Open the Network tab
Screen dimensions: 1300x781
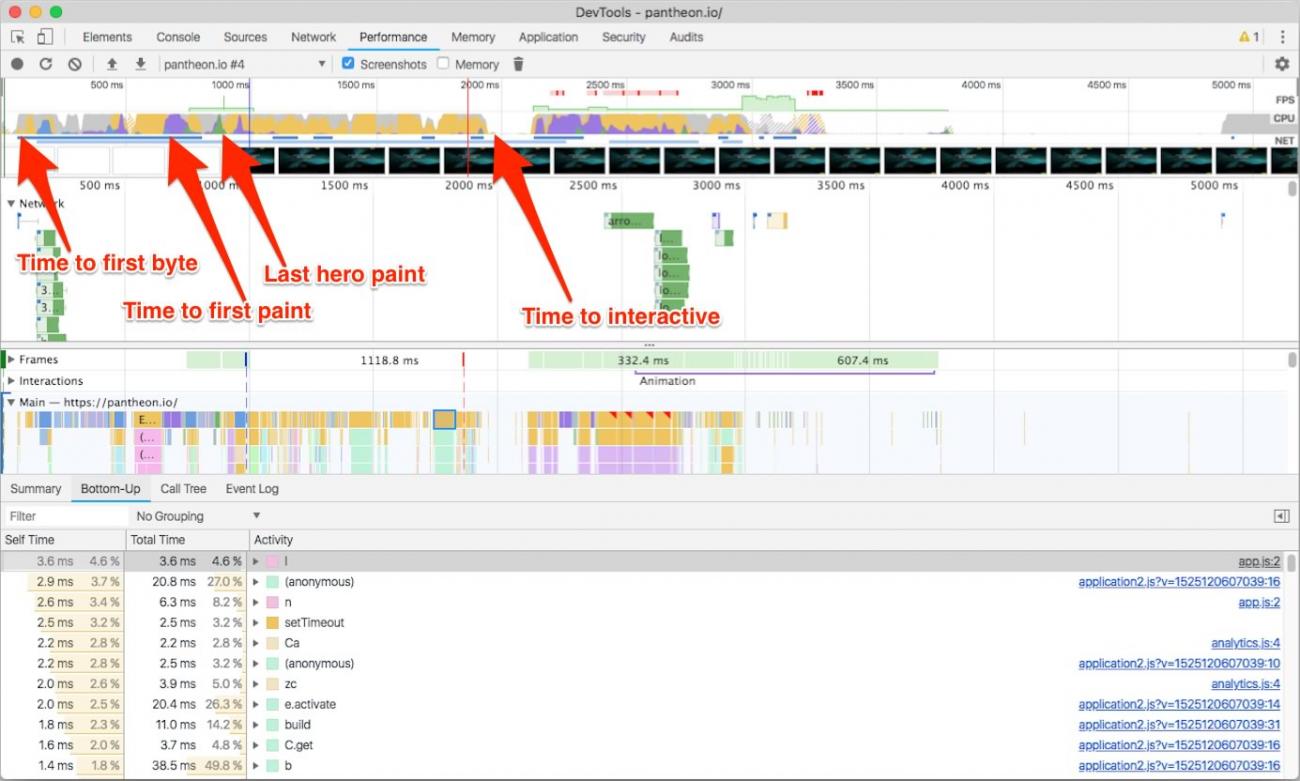[313, 37]
